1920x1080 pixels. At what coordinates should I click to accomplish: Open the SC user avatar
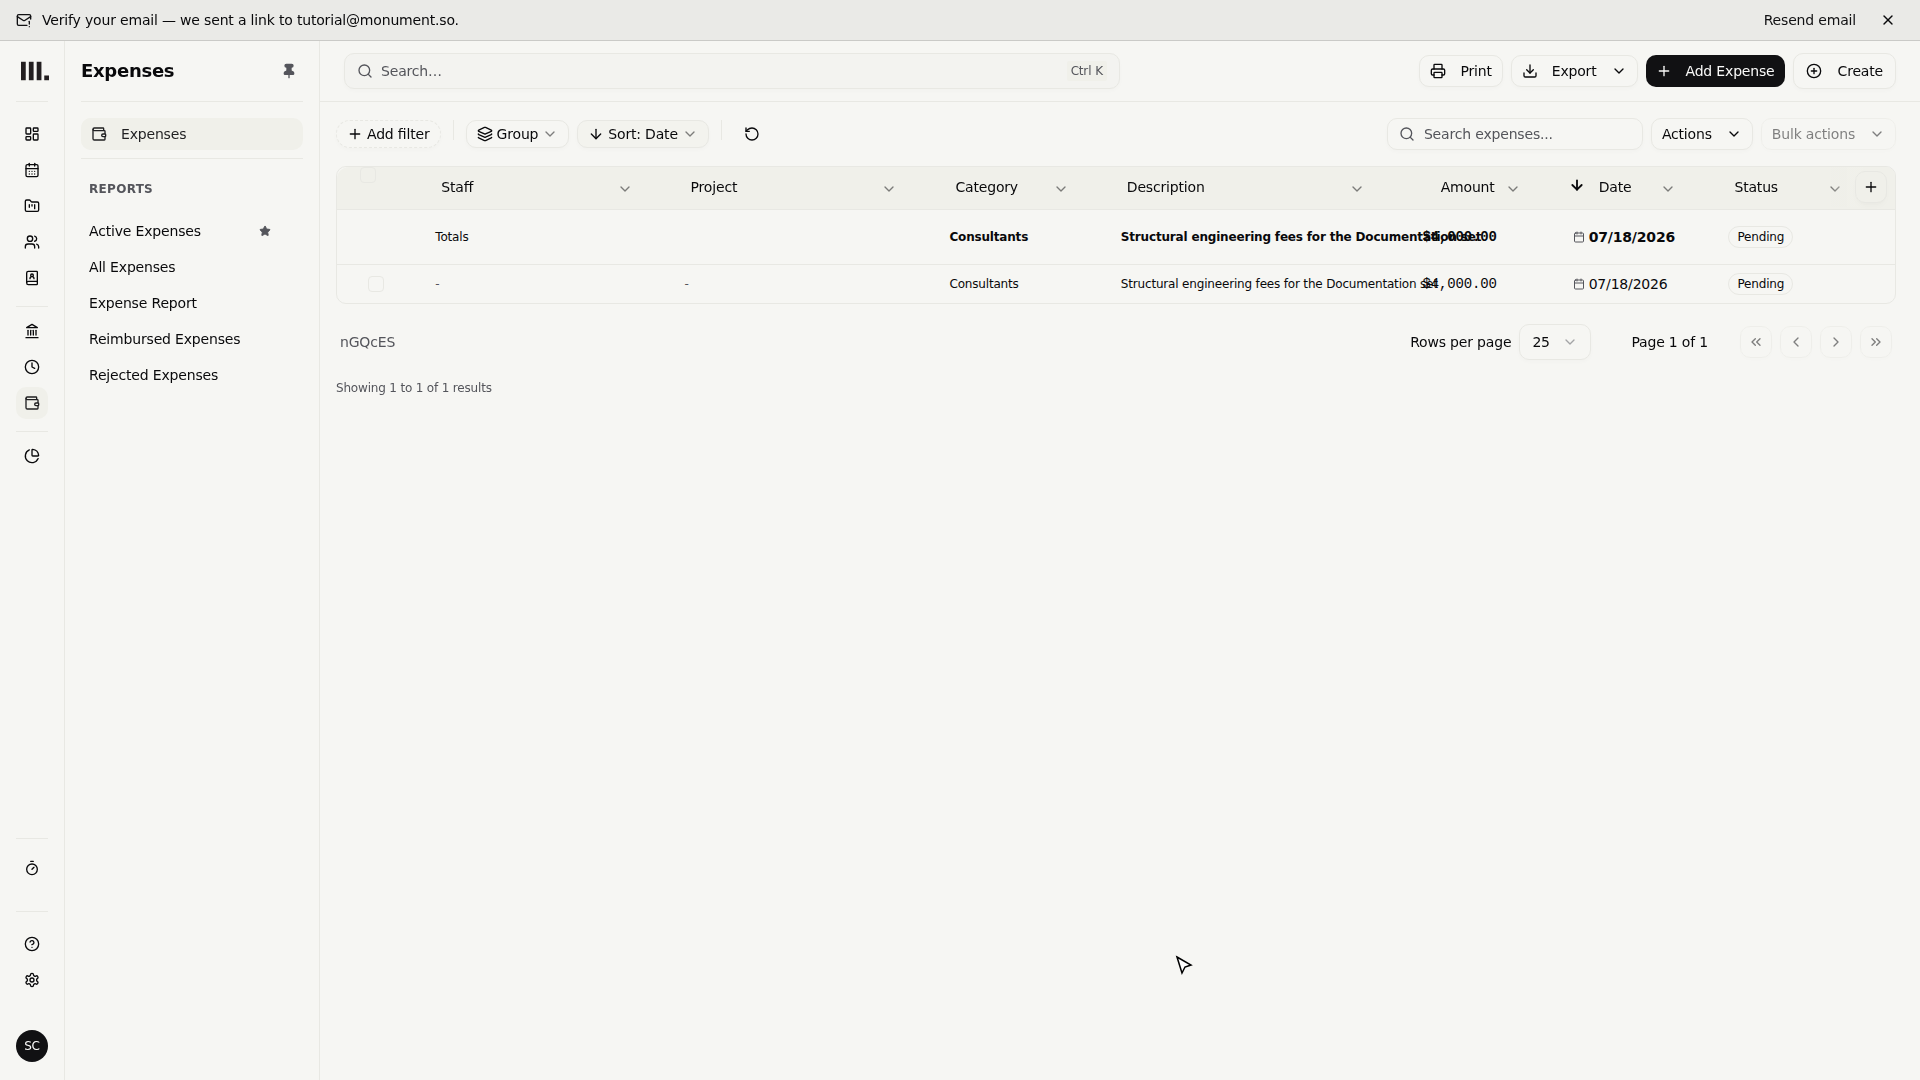coord(32,1046)
